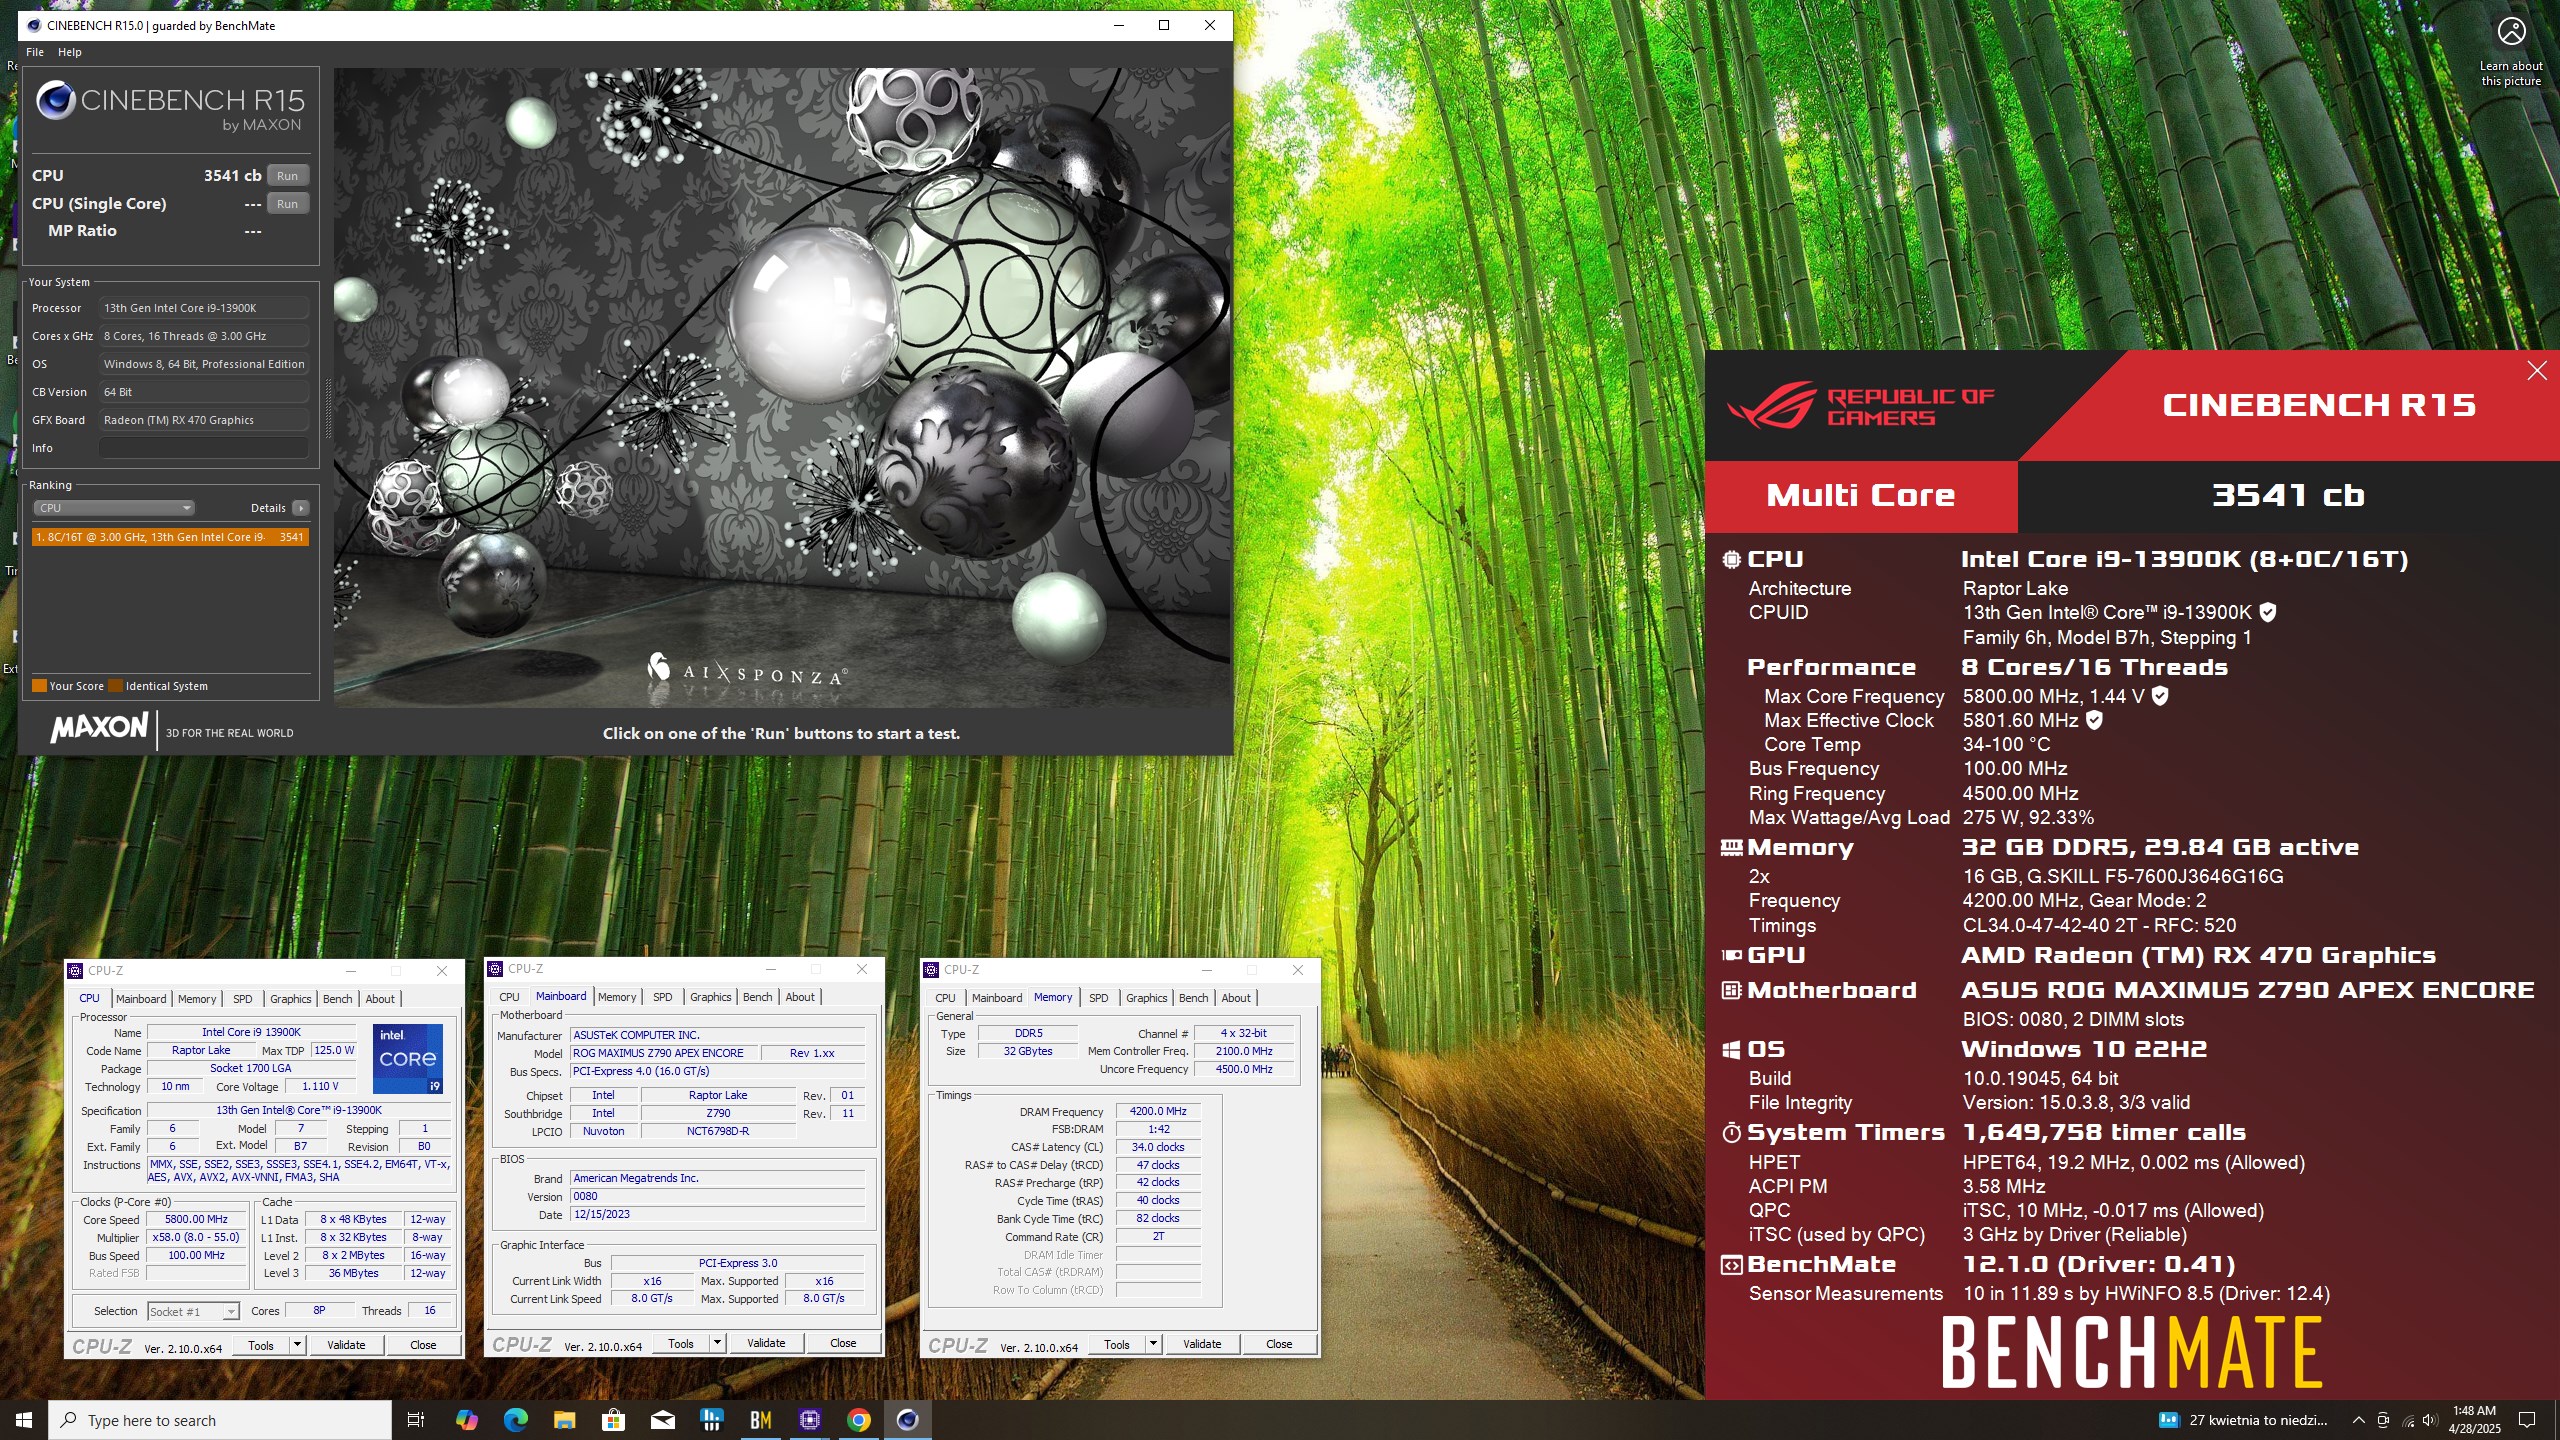Image resolution: width=2560 pixels, height=1440 pixels.
Task: Click the Your Score orange legend swatch
Action: pyautogui.click(x=39, y=686)
